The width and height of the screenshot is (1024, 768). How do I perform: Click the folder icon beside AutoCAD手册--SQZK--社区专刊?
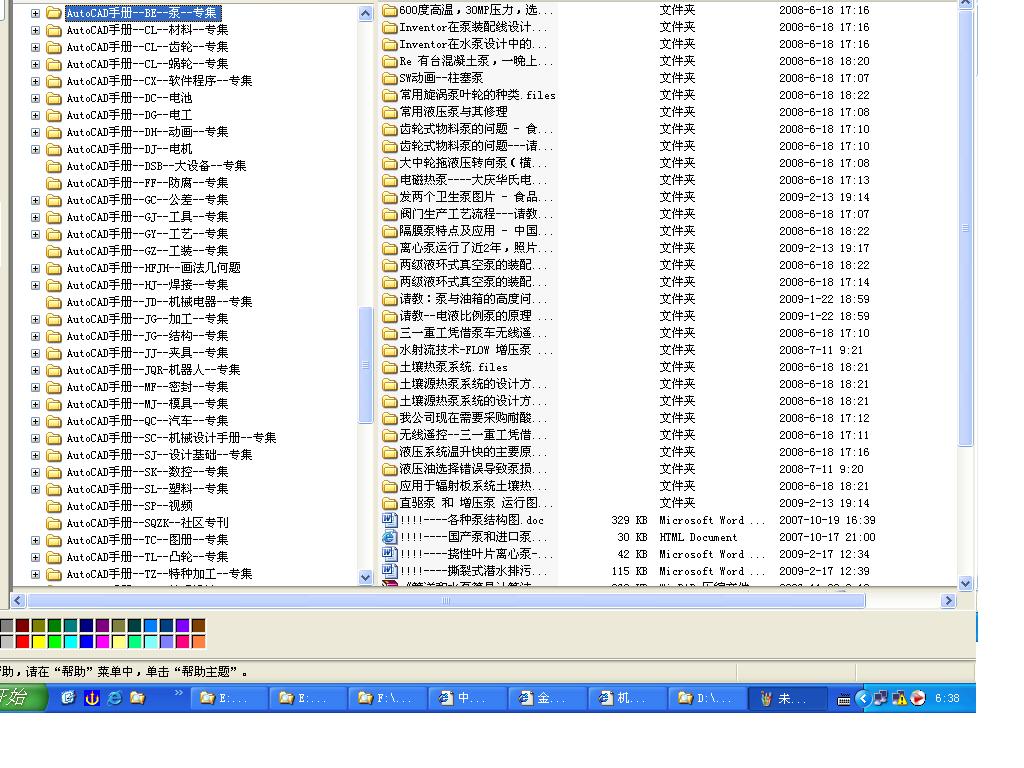pyautogui.click(x=54, y=523)
